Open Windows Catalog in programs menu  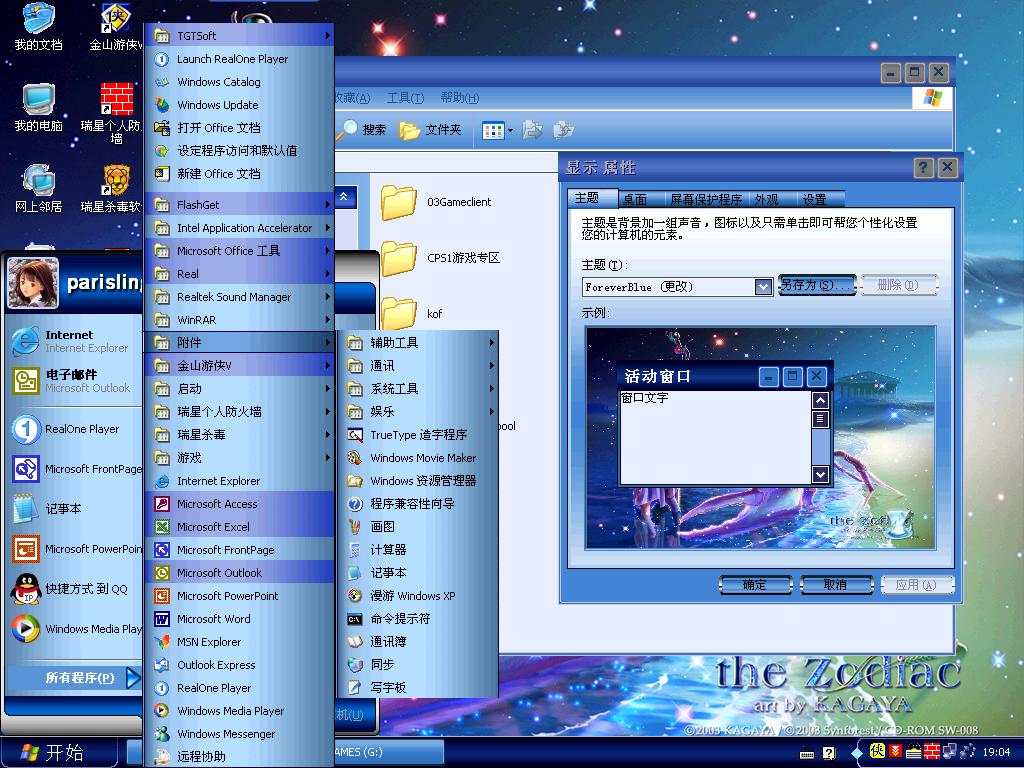[239, 82]
